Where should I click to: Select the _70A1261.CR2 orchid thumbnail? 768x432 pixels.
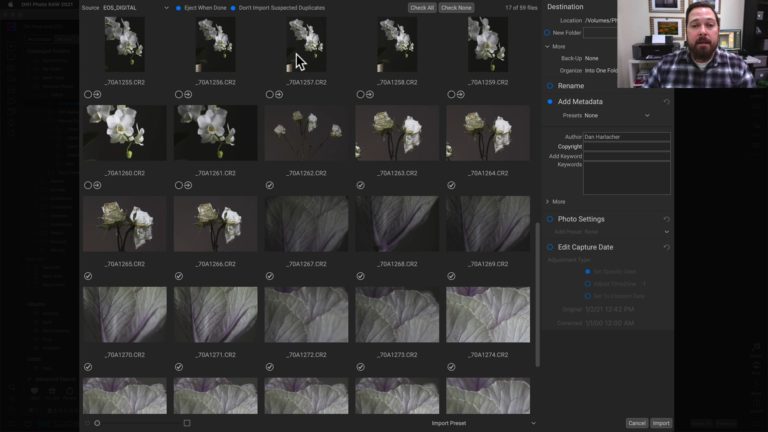pos(216,133)
